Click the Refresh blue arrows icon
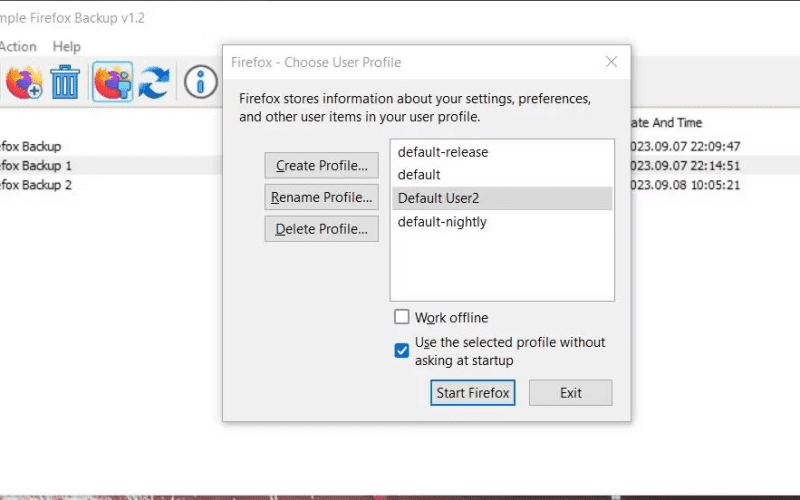The height and width of the screenshot is (500, 800). pos(154,82)
